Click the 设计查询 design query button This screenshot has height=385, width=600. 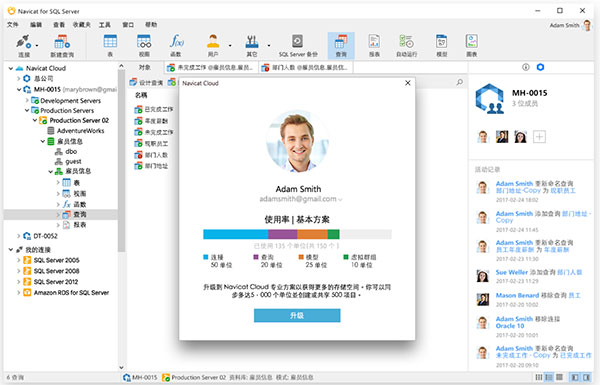pyautogui.click(x=146, y=82)
